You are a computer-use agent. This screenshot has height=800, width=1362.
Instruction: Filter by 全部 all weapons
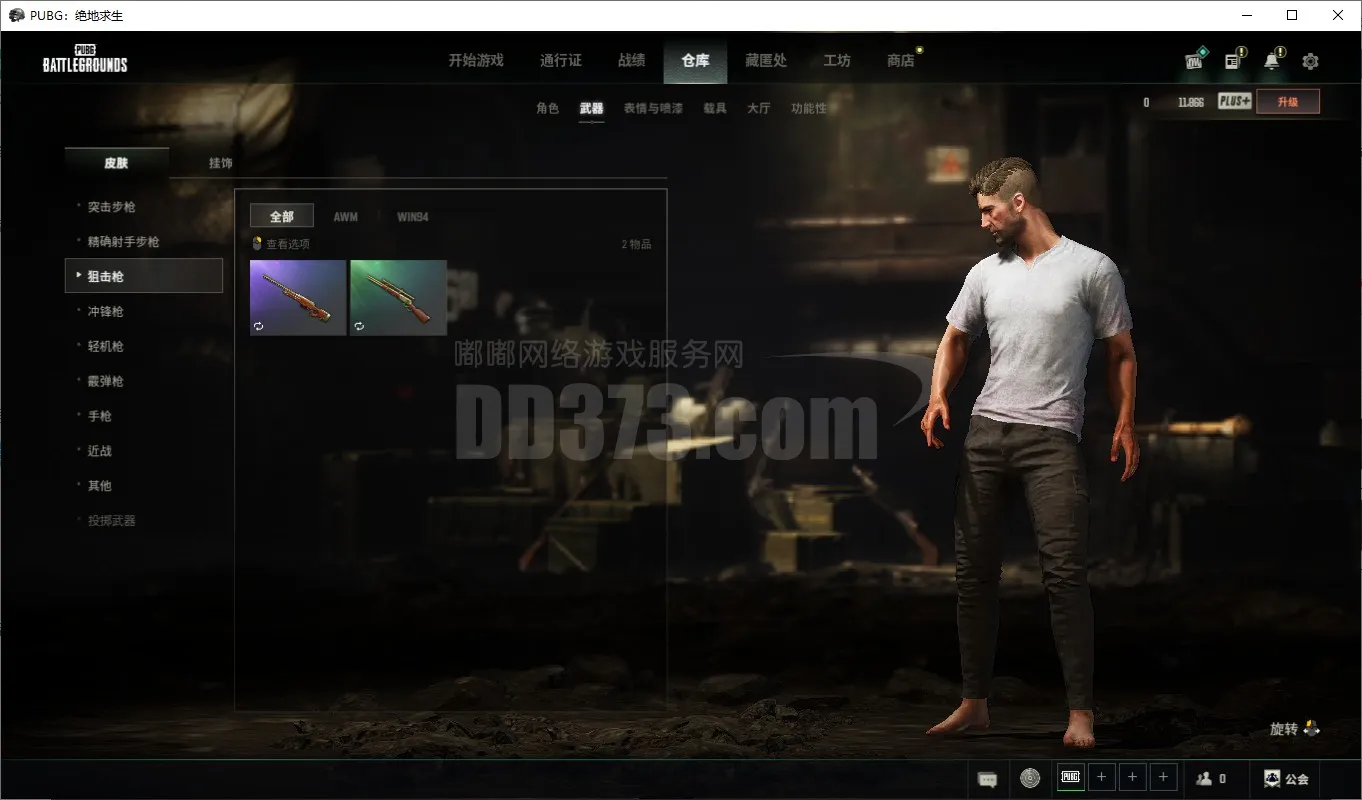coord(282,216)
